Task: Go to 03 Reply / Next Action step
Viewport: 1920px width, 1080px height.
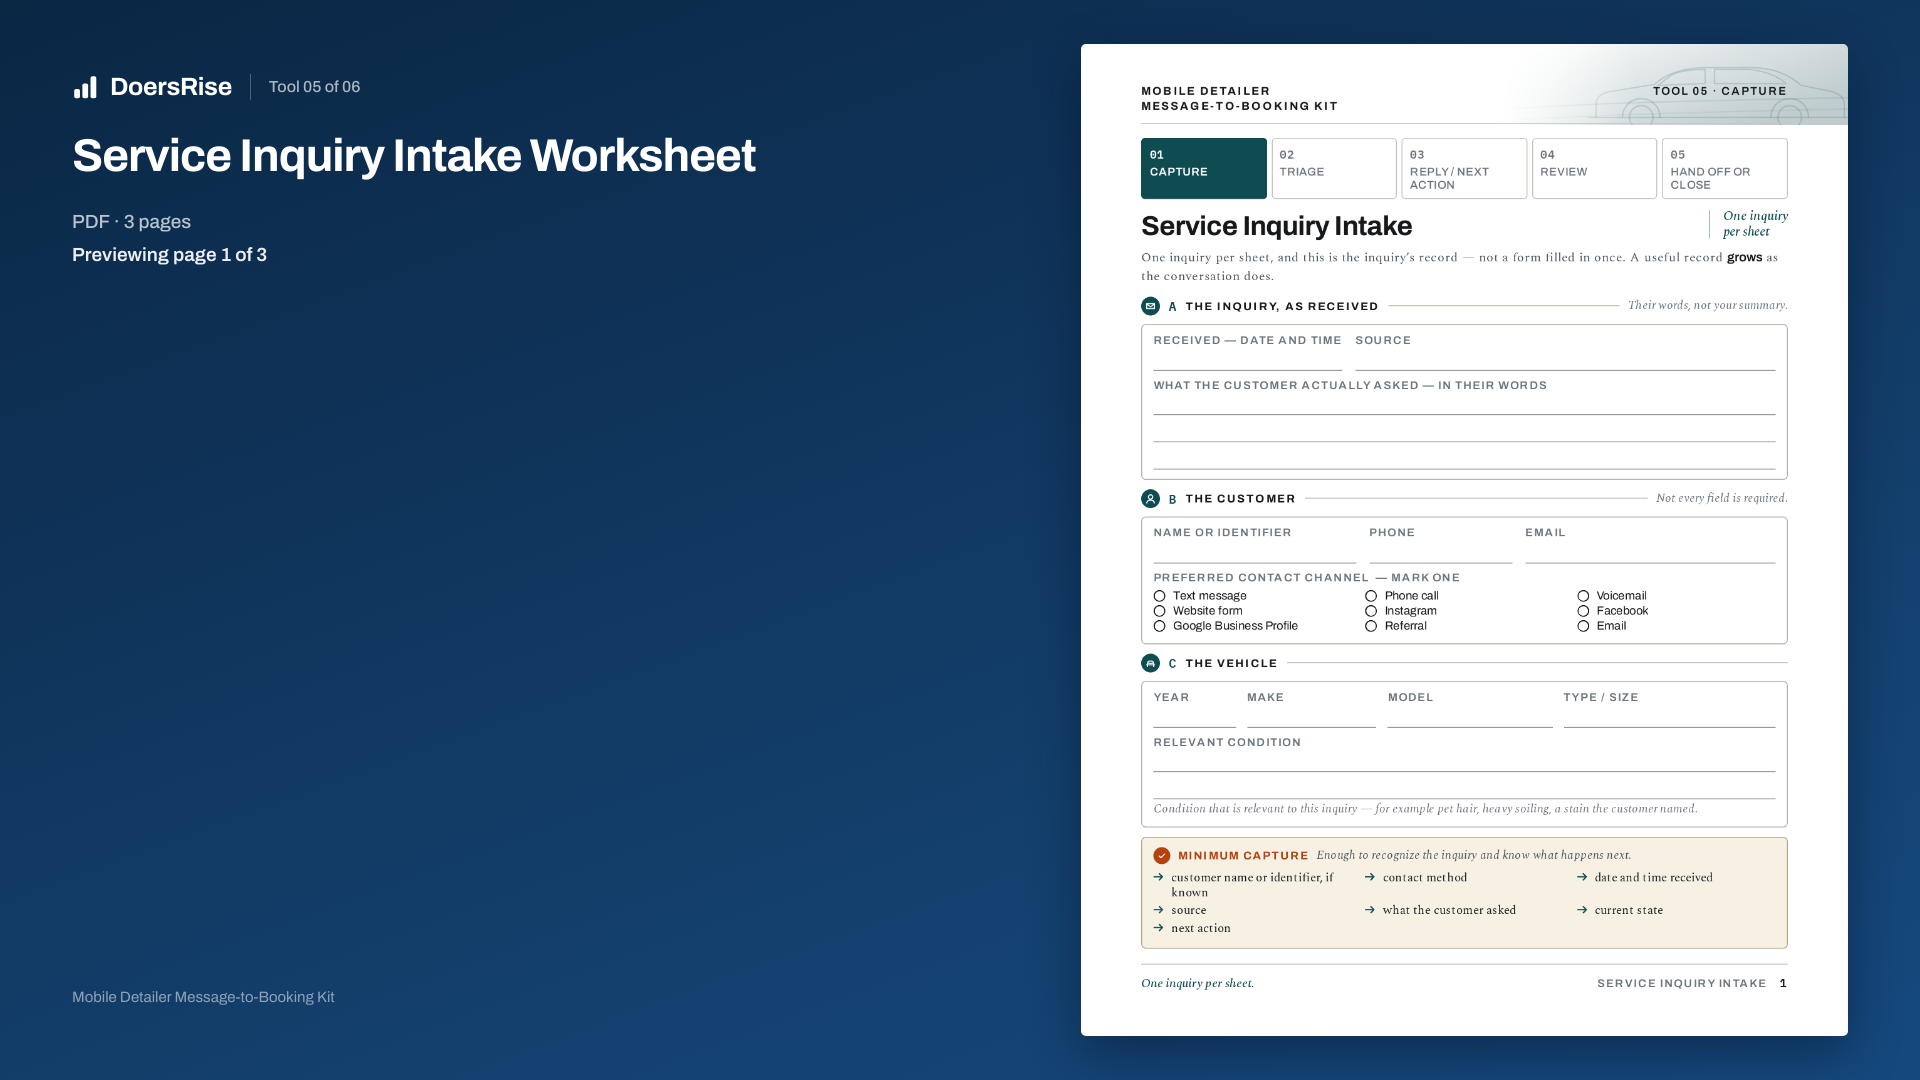Action: tap(1464, 168)
